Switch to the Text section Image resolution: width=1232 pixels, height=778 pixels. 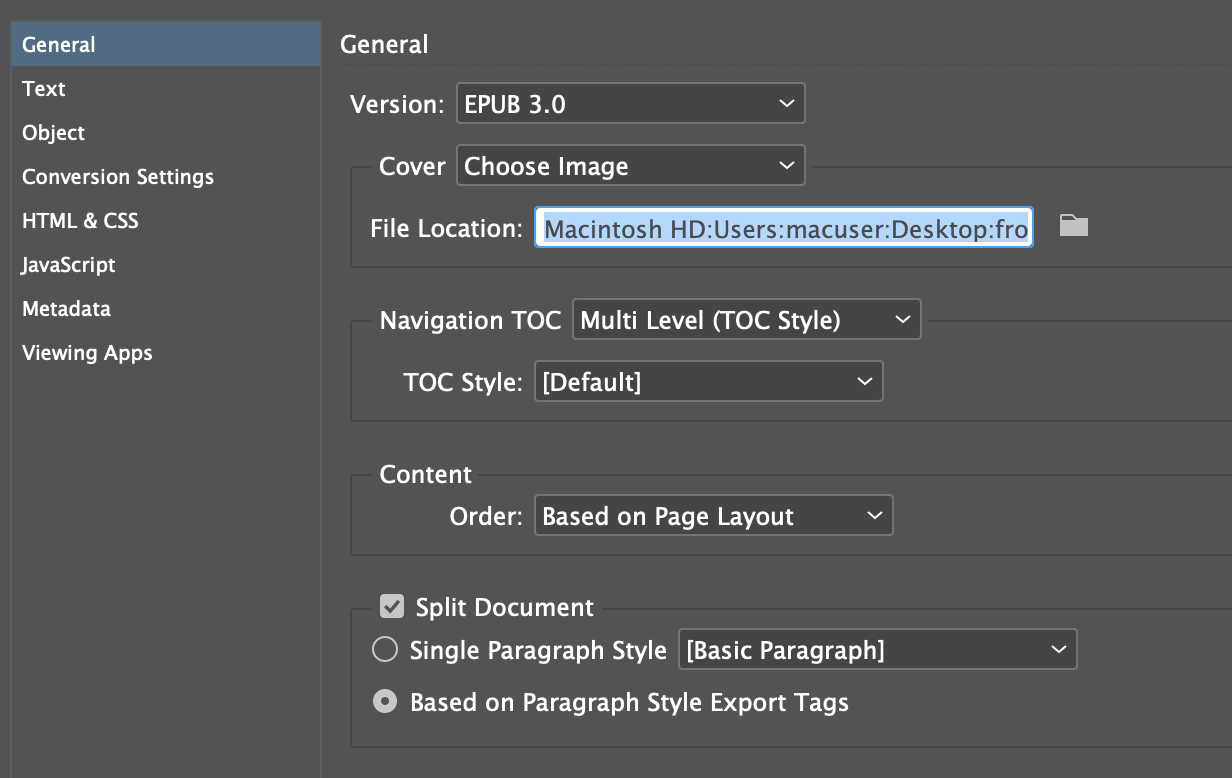166,89
